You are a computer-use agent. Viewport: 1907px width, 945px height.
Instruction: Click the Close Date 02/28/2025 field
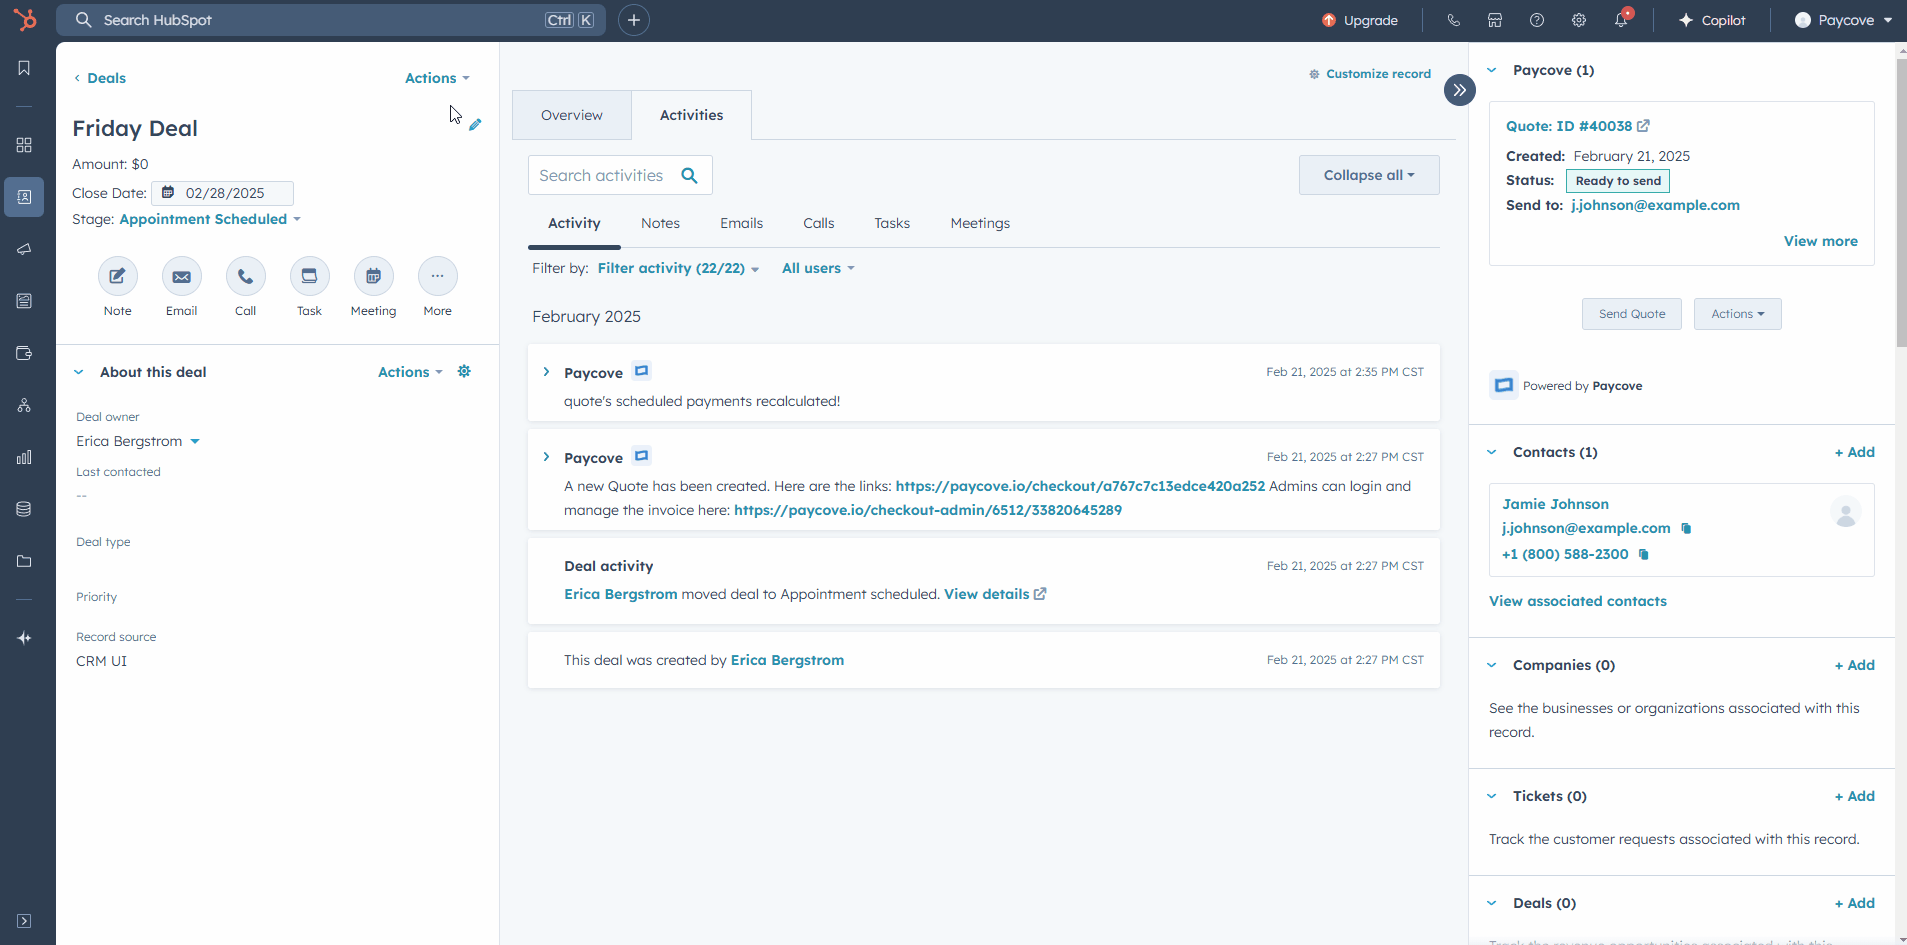[x=223, y=193]
